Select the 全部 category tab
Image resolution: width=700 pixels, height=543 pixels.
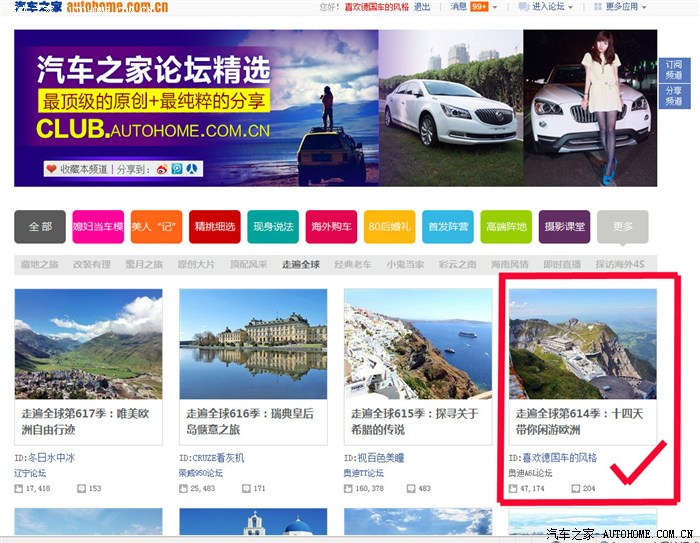40,227
